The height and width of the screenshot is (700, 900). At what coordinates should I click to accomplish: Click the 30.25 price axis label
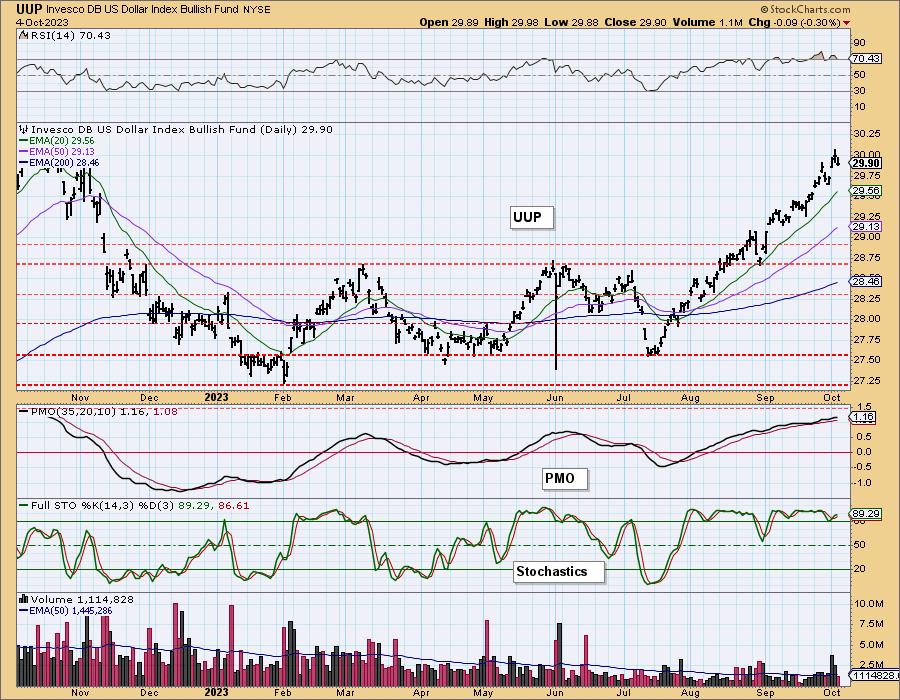867,133
